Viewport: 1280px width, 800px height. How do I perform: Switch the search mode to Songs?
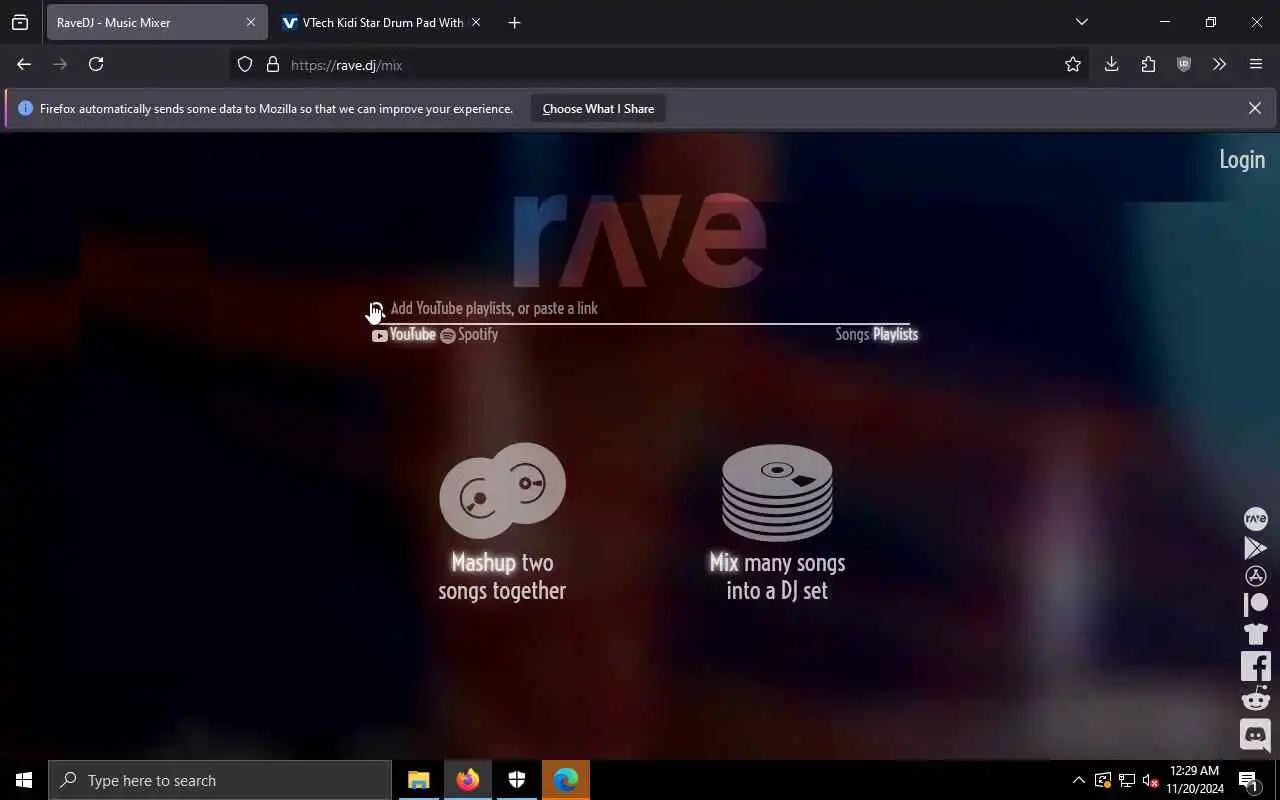(x=852, y=334)
